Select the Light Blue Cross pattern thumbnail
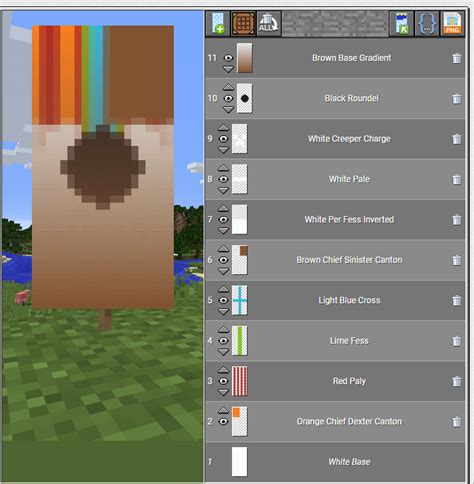Screen dimensions: 474x484 [x=239, y=300]
